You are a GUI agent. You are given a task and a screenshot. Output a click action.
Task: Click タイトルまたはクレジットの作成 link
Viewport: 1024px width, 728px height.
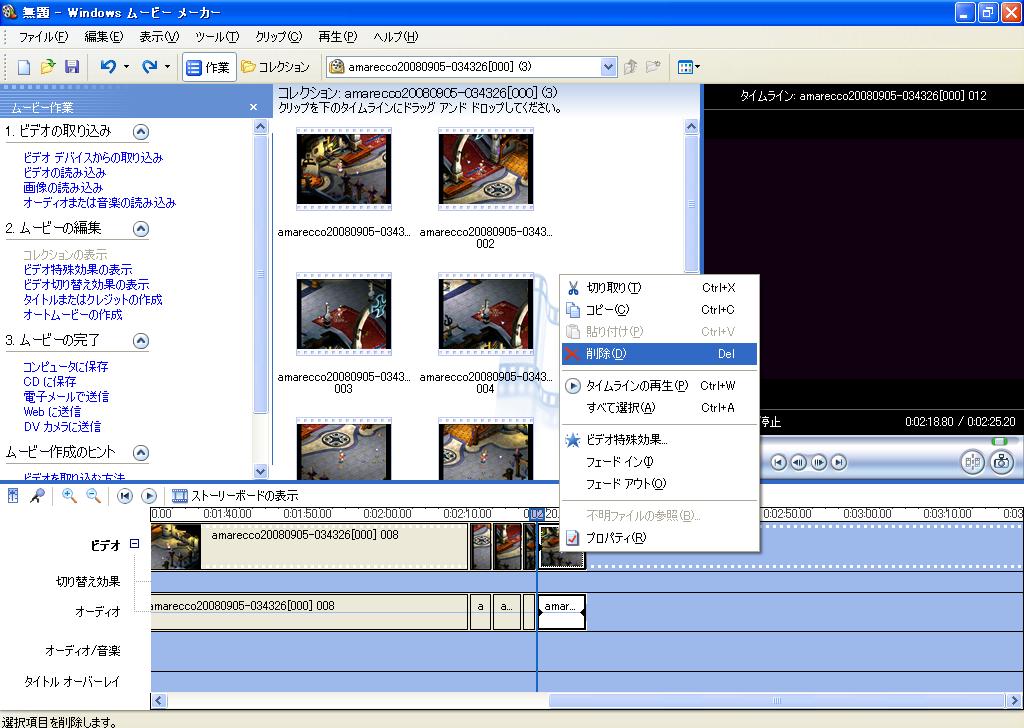point(93,299)
